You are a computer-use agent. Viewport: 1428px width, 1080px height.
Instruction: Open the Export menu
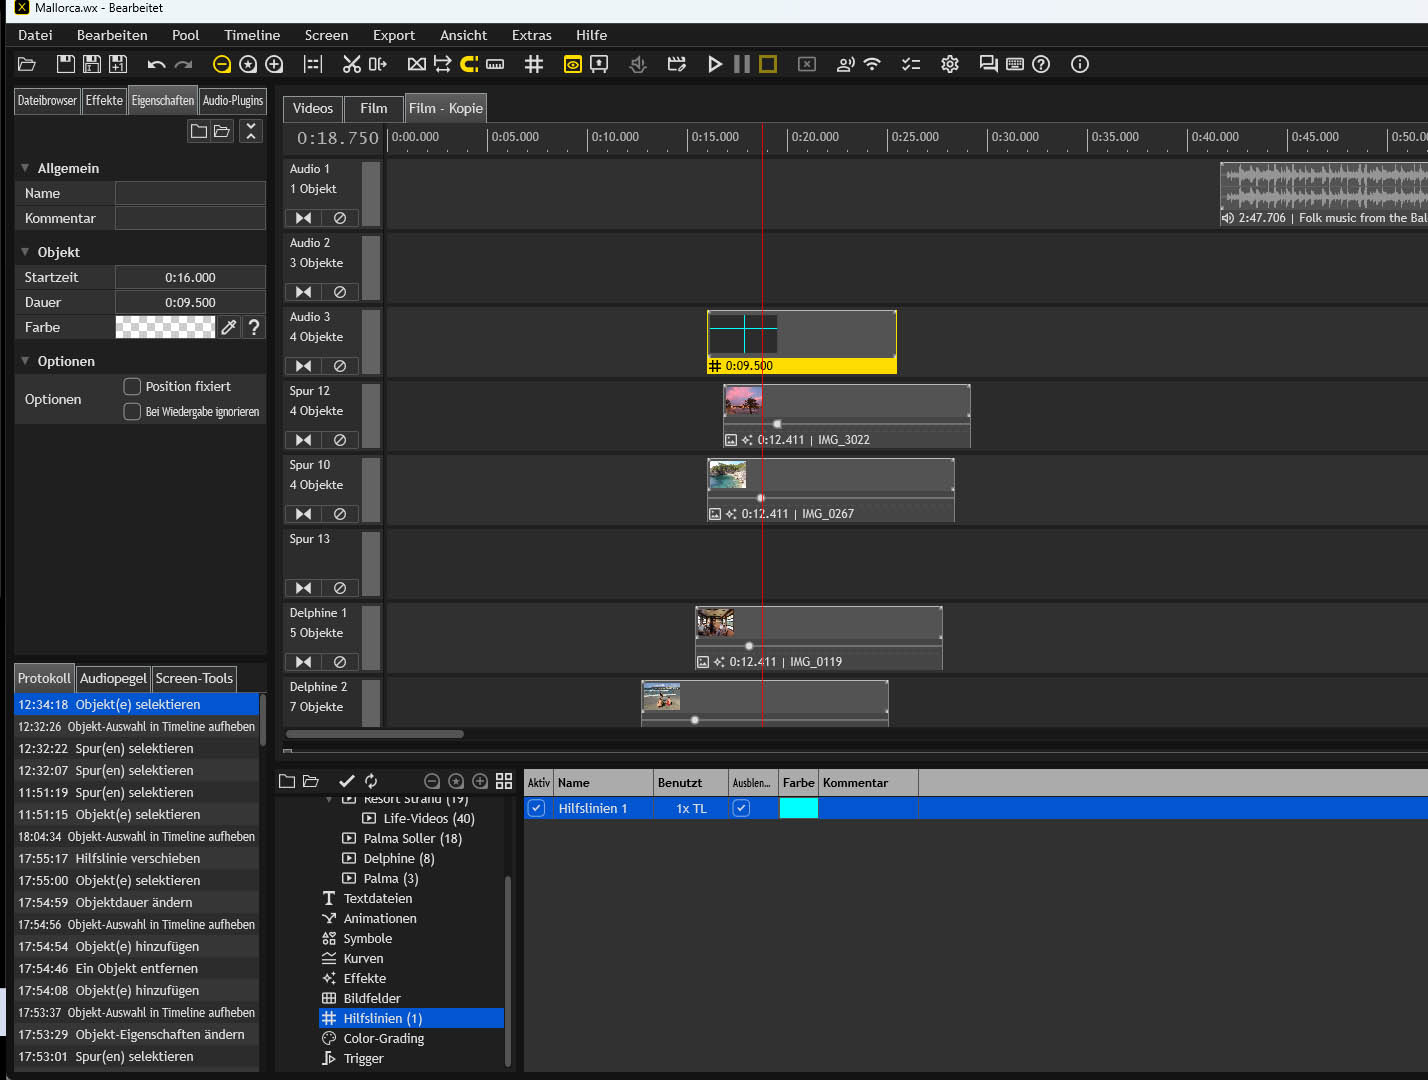(x=393, y=35)
